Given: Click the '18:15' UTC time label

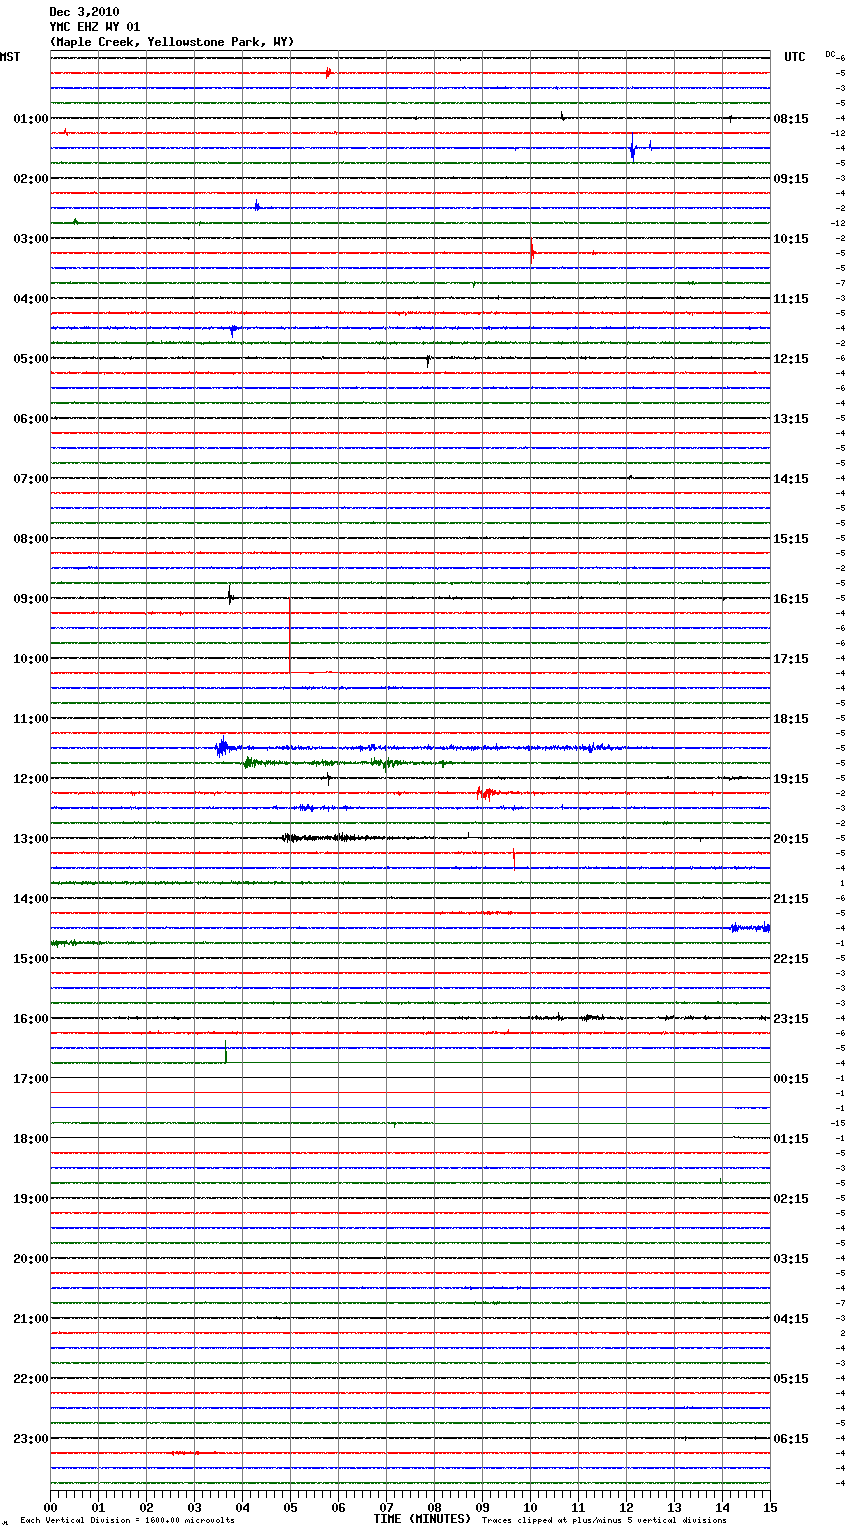Looking at the screenshot, I should [791, 719].
